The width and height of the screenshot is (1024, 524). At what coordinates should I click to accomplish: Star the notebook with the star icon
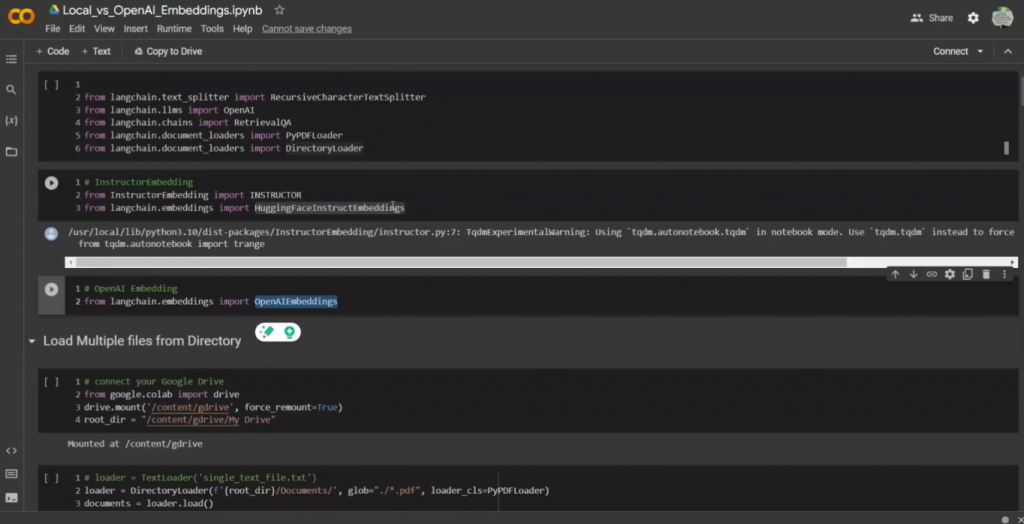280,10
